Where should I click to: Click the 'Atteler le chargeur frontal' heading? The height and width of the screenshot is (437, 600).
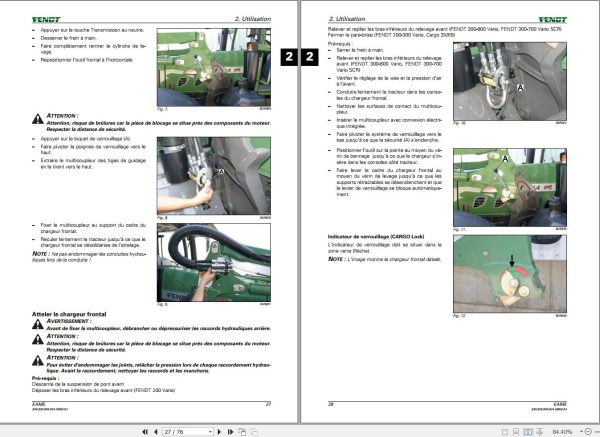click(x=69, y=314)
